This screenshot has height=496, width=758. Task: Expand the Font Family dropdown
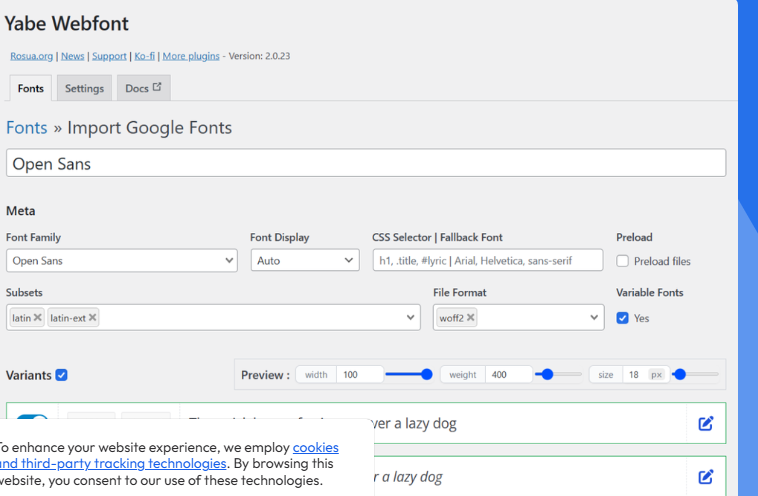coord(122,261)
